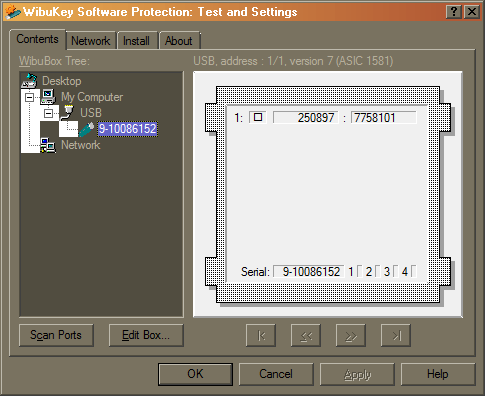
Task: Click the Cancel button
Action: [276, 374]
